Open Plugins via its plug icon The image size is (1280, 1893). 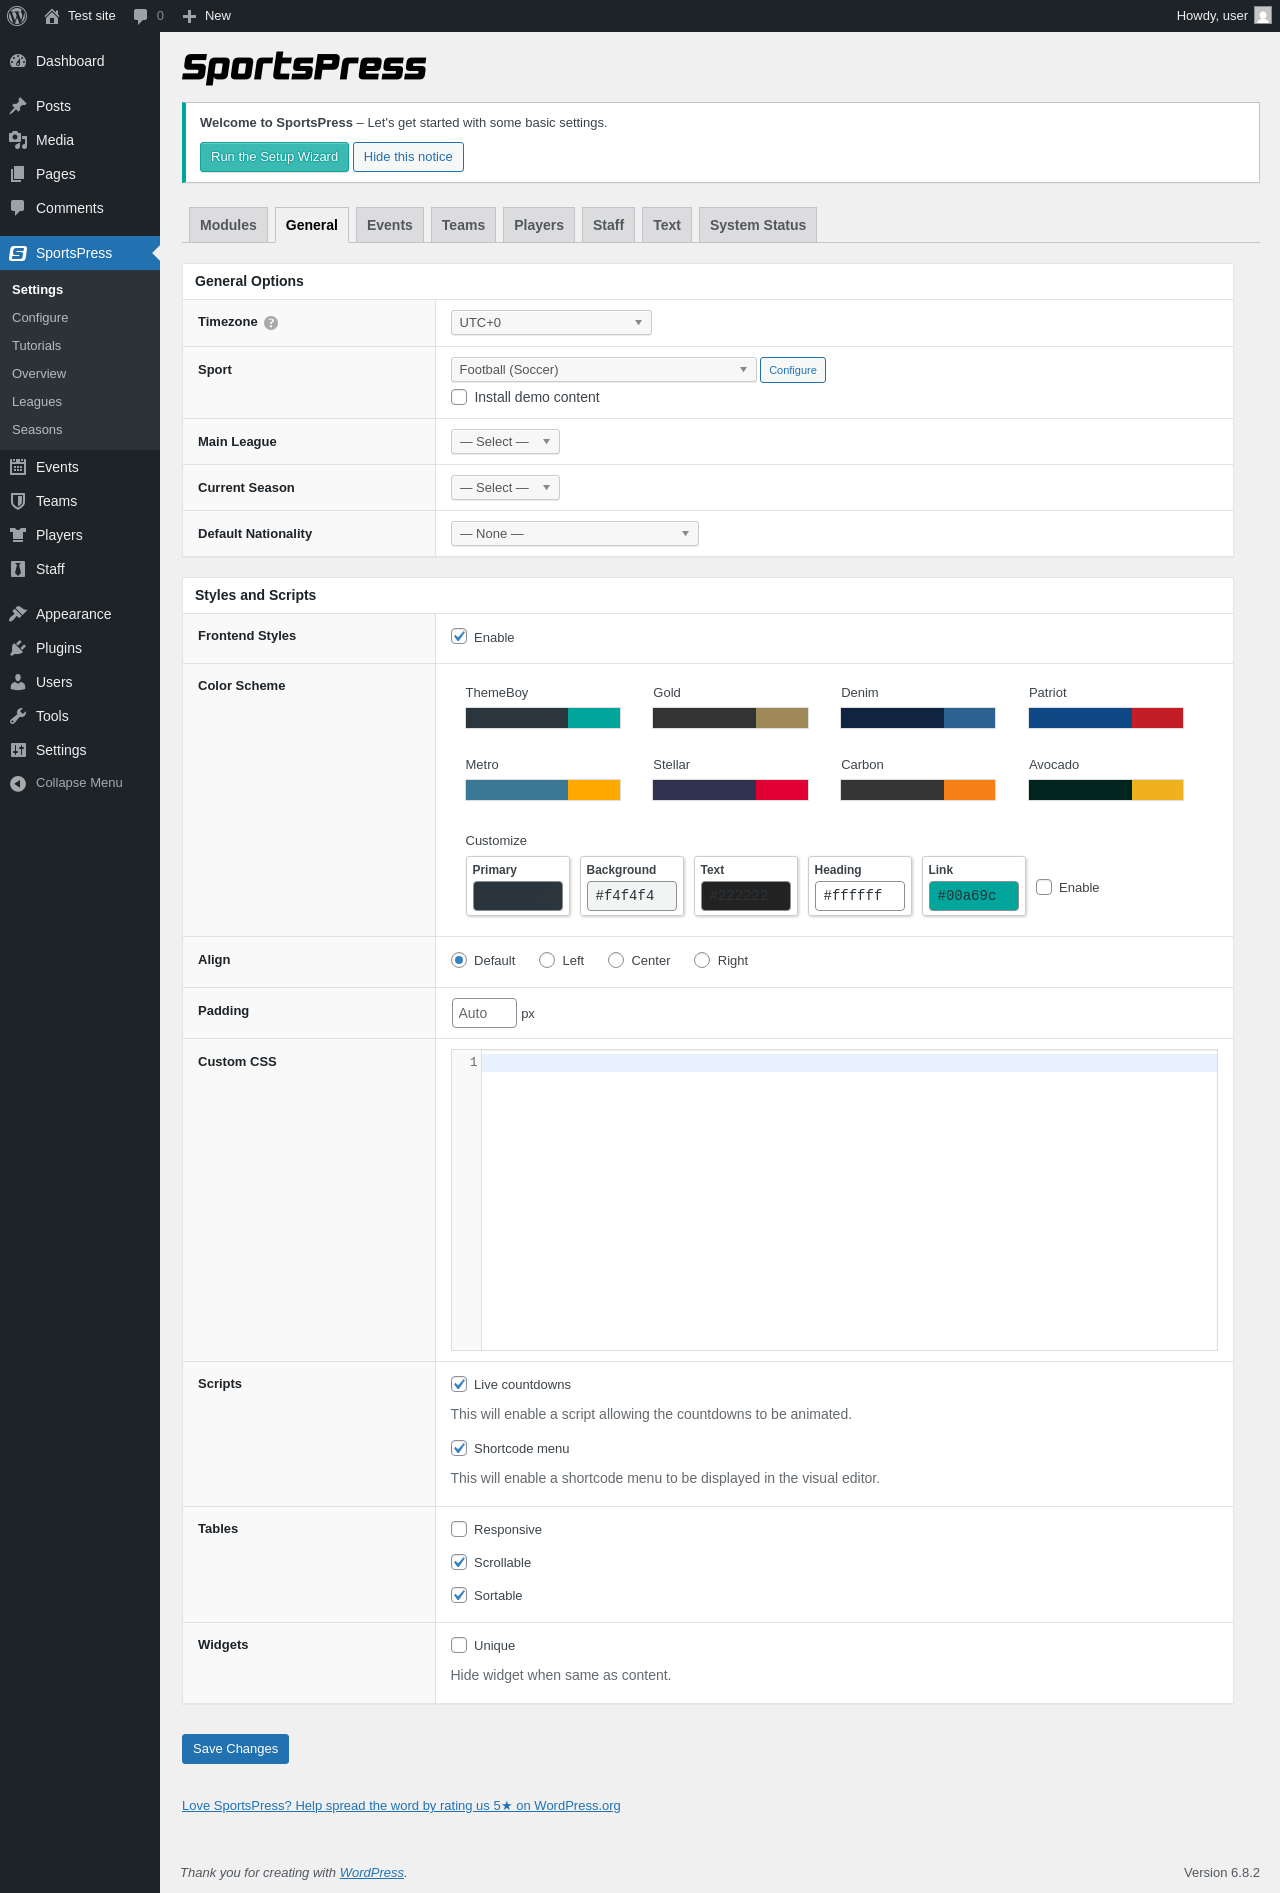(x=18, y=648)
